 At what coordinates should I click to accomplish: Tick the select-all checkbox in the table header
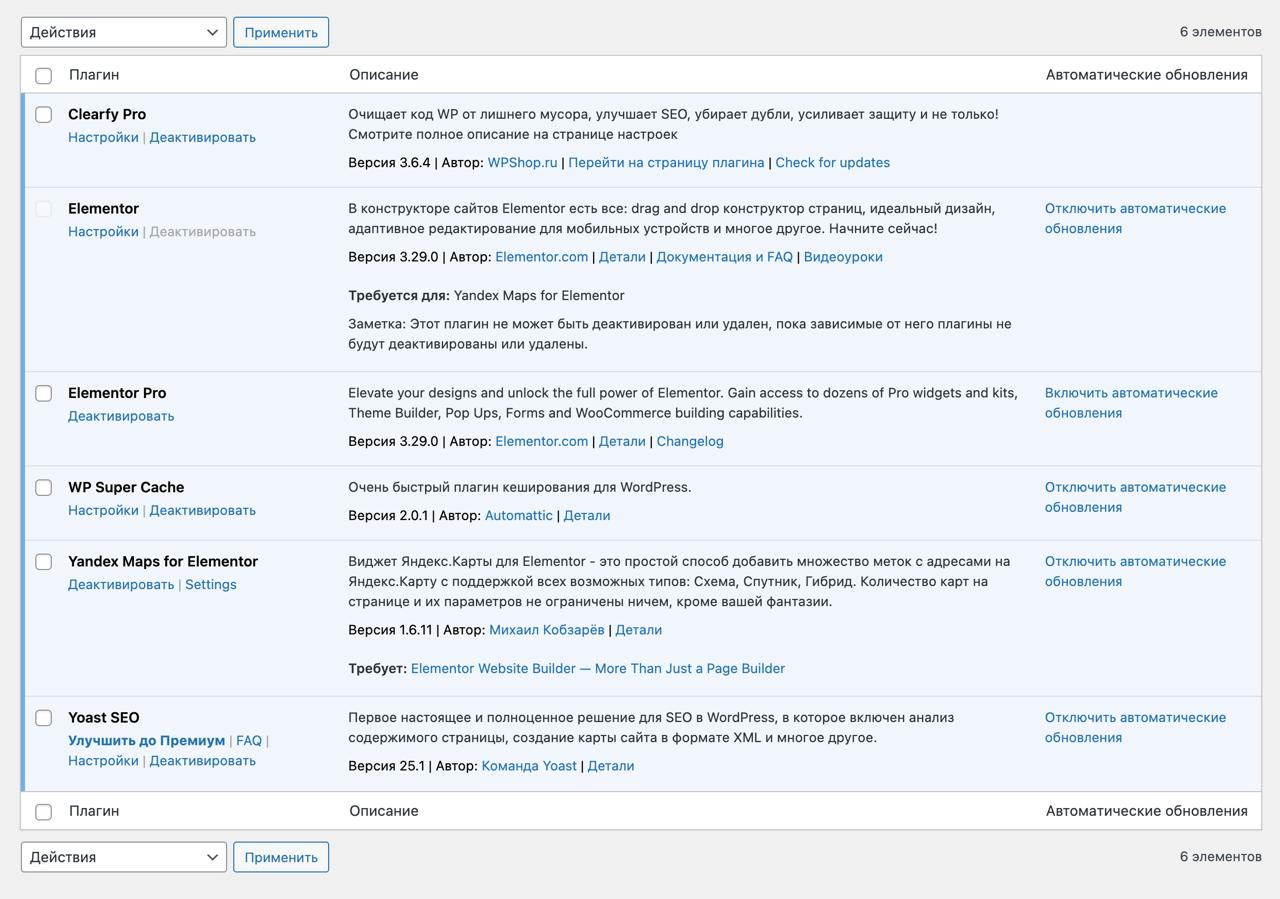(43, 76)
